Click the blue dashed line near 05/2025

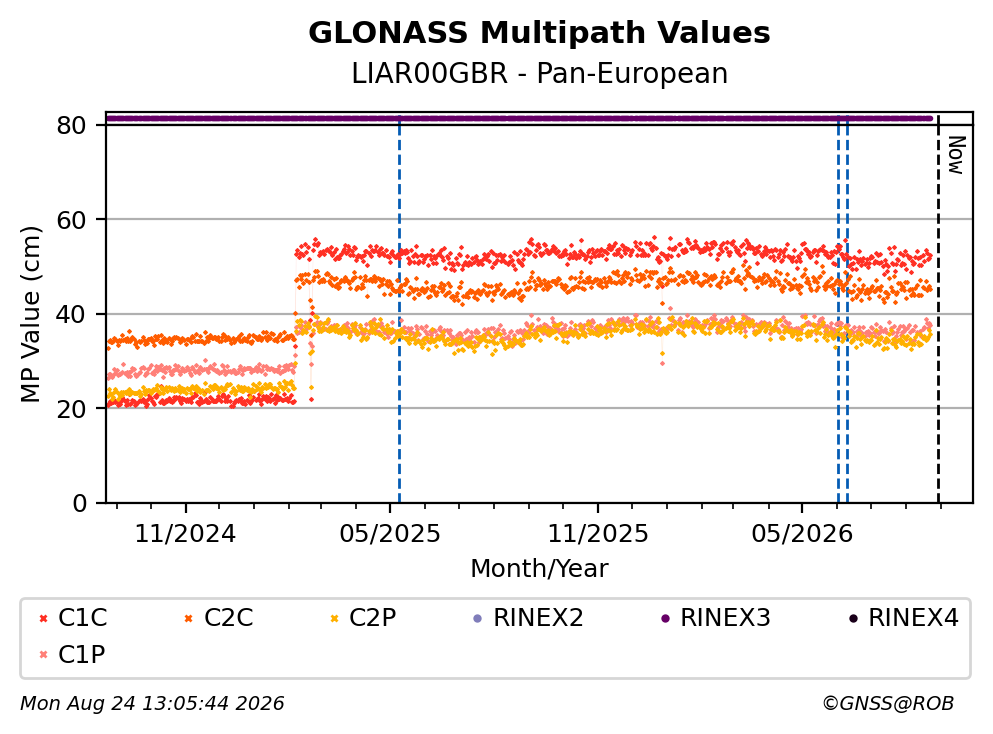(400, 310)
